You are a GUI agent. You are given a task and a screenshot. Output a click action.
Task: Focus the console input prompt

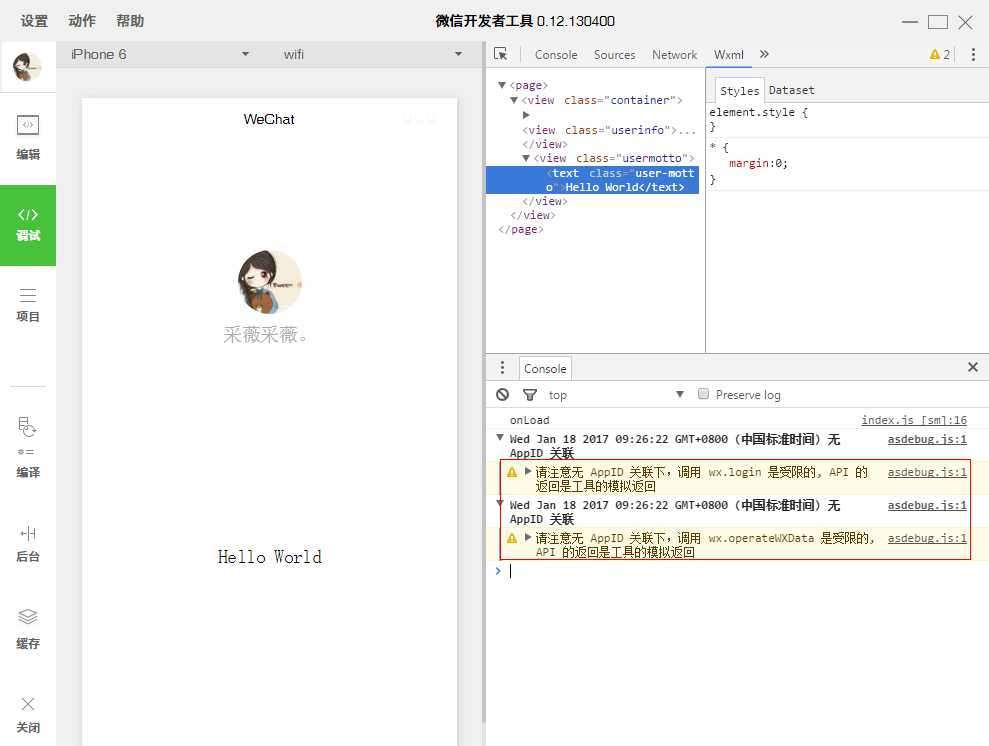click(738, 571)
